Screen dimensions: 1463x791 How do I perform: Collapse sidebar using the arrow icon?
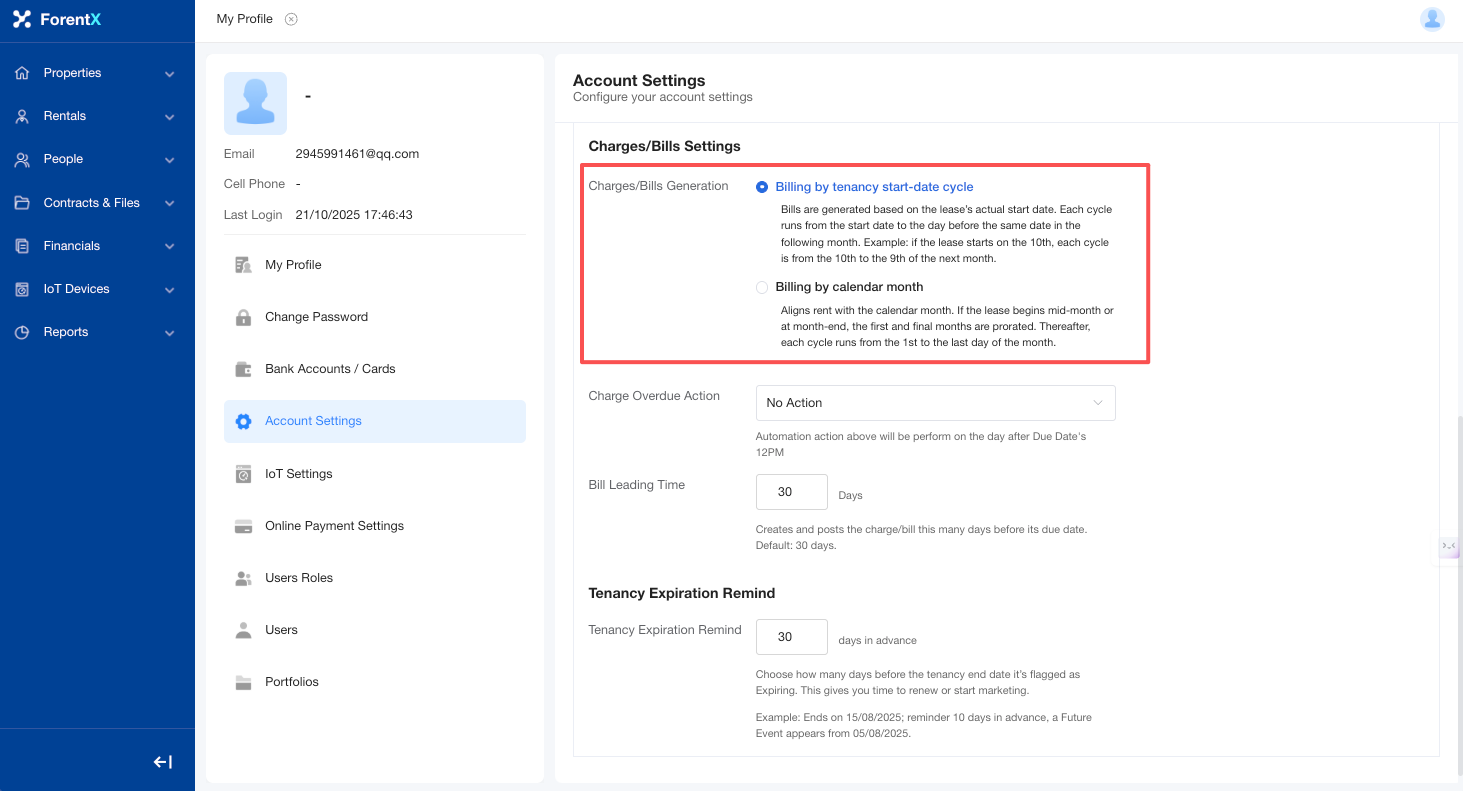click(163, 762)
